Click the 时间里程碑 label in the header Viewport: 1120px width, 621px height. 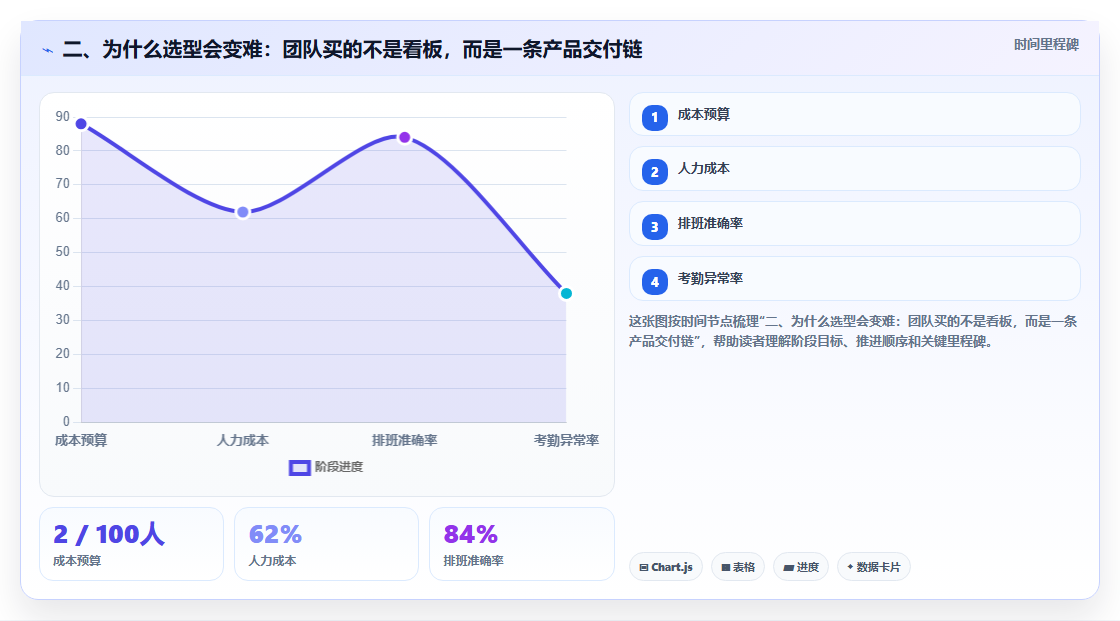(x=1046, y=44)
